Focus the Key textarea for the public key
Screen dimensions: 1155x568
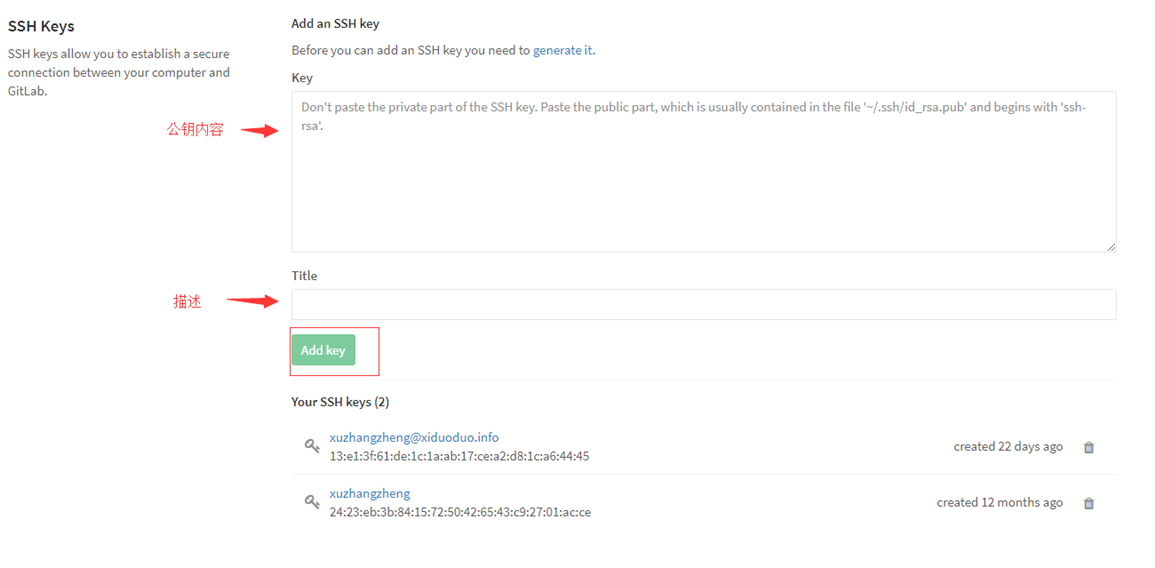coord(703,172)
